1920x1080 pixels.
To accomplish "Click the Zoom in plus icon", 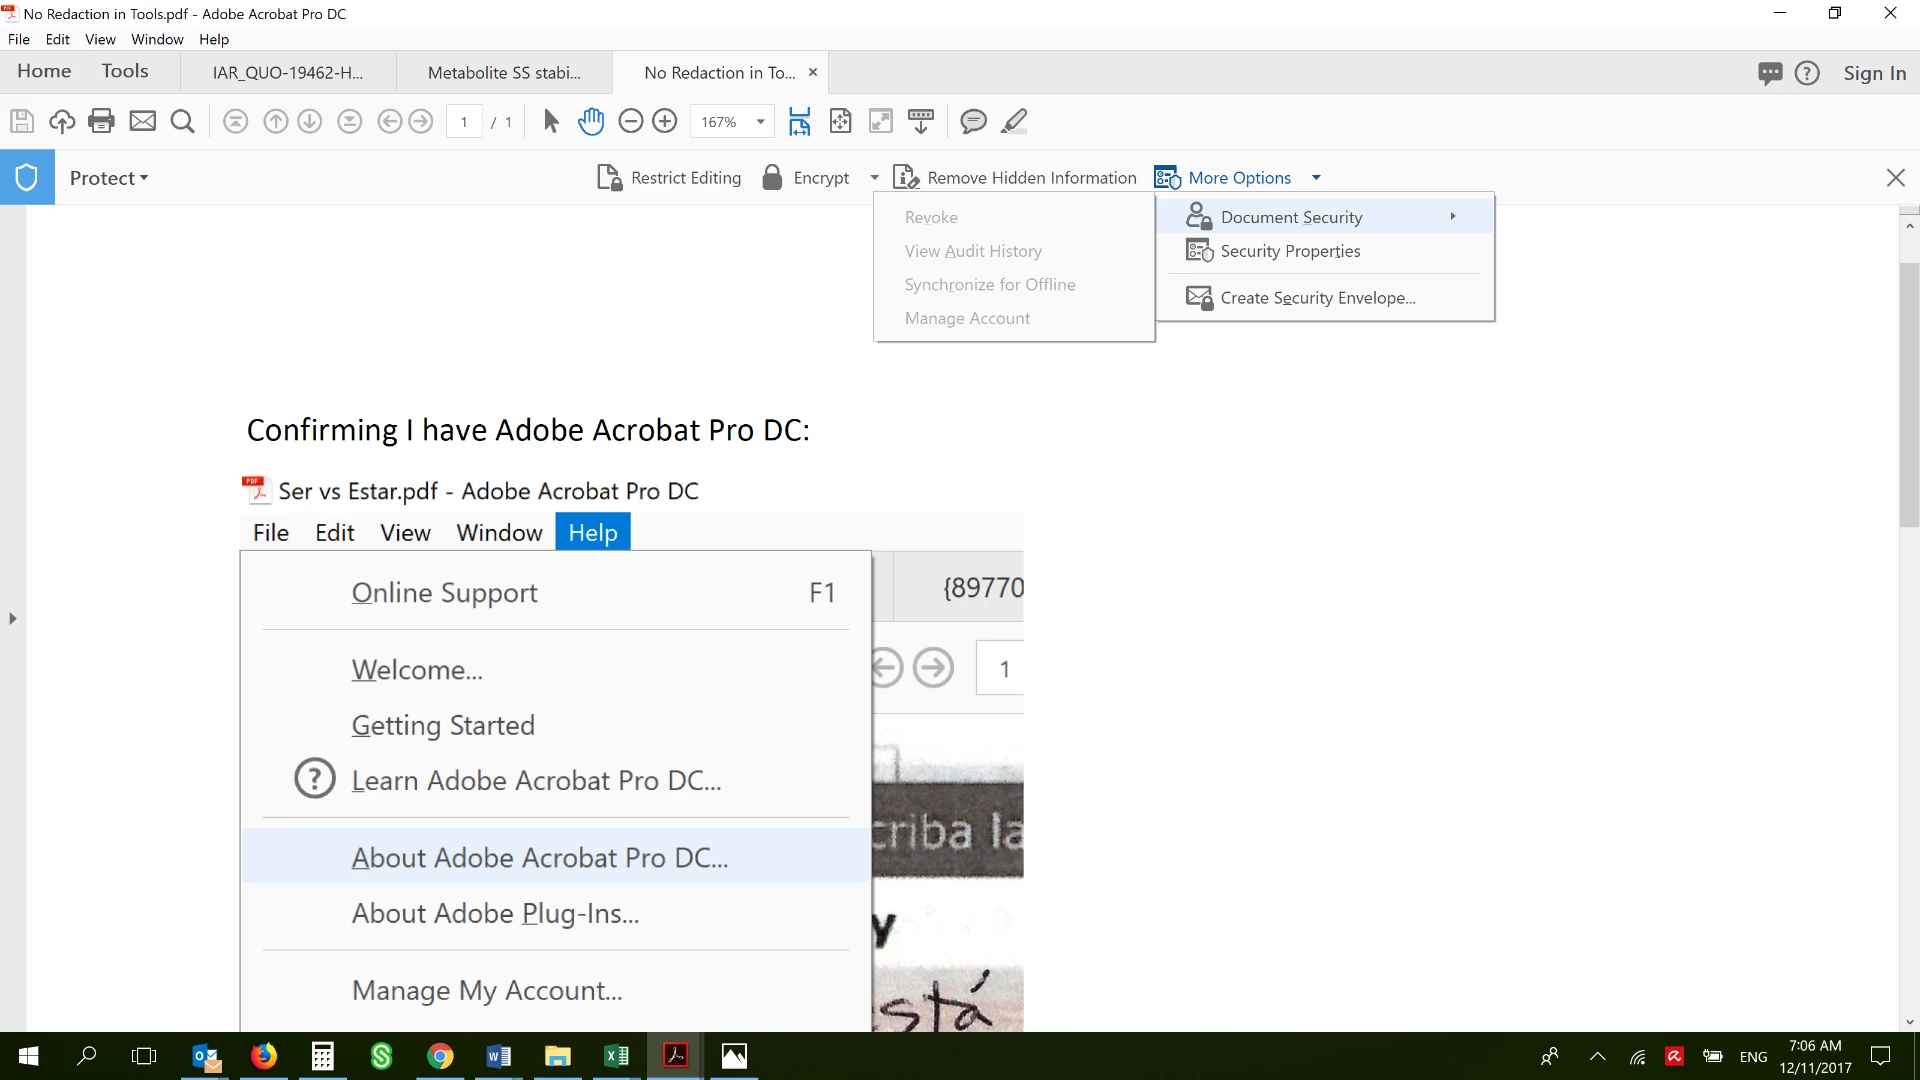I will 665,122.
